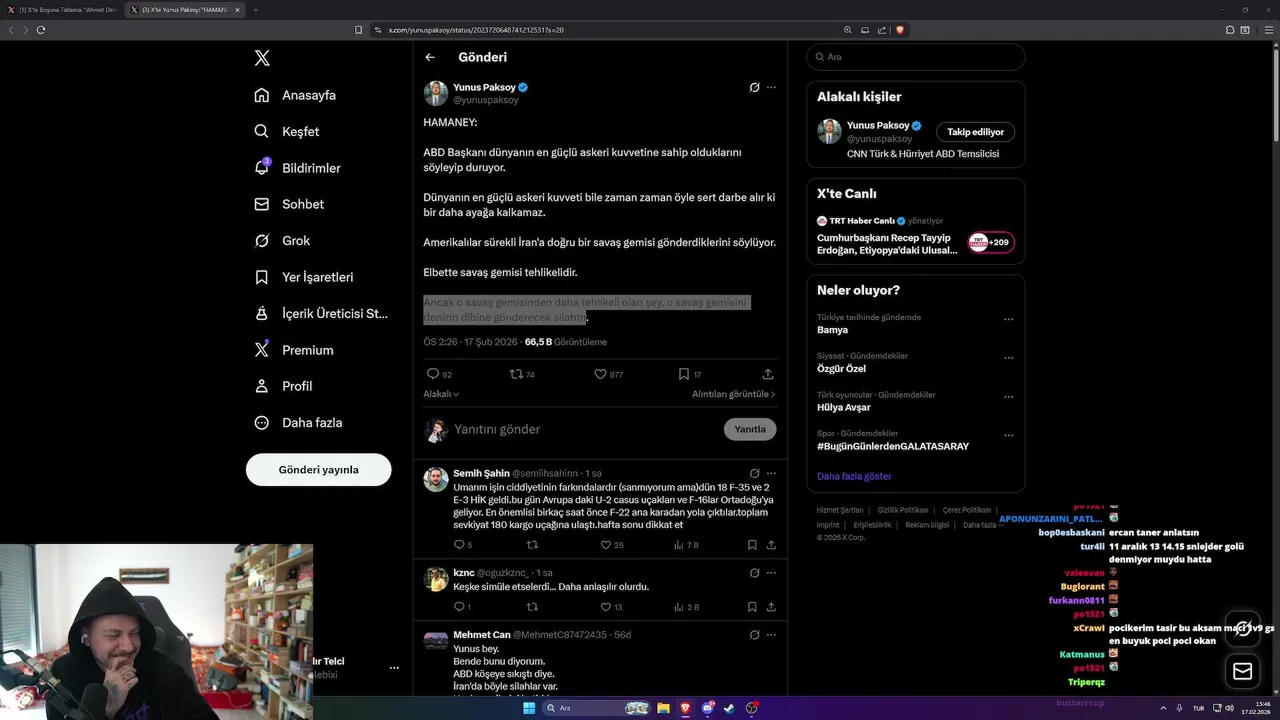The image size is (1280, 720).
Task: Open floating messages envelope button
Action: (x=1243, y=671)
